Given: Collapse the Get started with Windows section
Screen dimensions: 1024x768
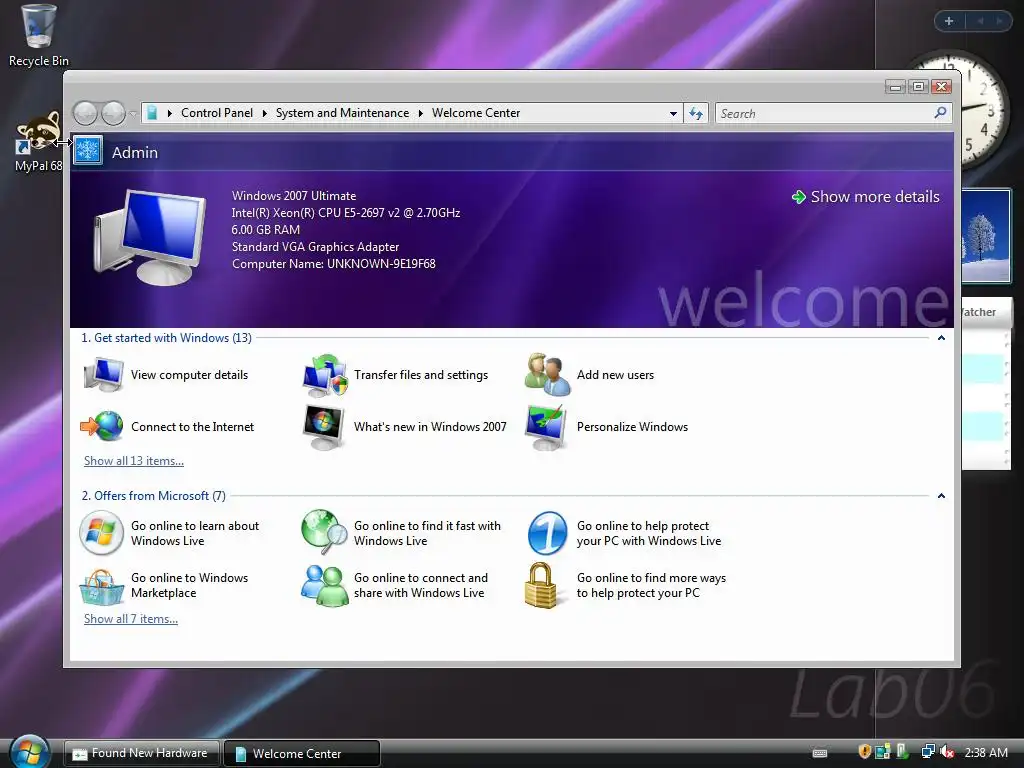Looking at the screenshot, I should tap(941, 338).
